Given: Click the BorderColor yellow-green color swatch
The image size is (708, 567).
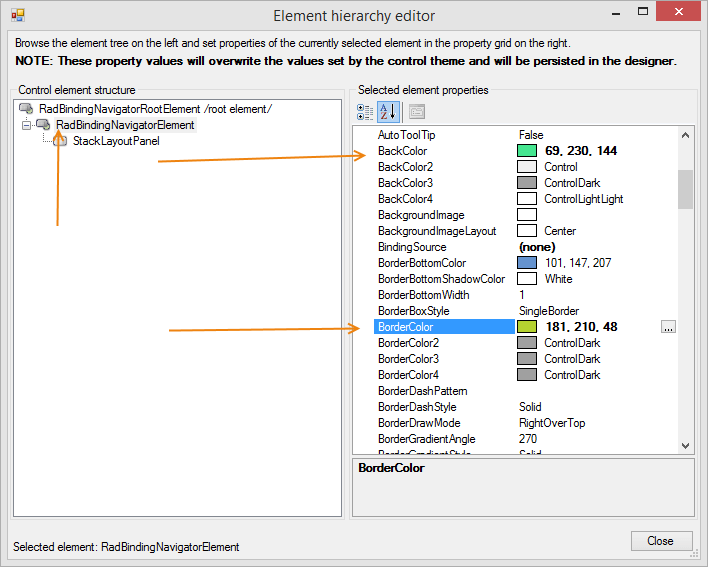Looking at the screenshot, I should click(x=527, y=327).
